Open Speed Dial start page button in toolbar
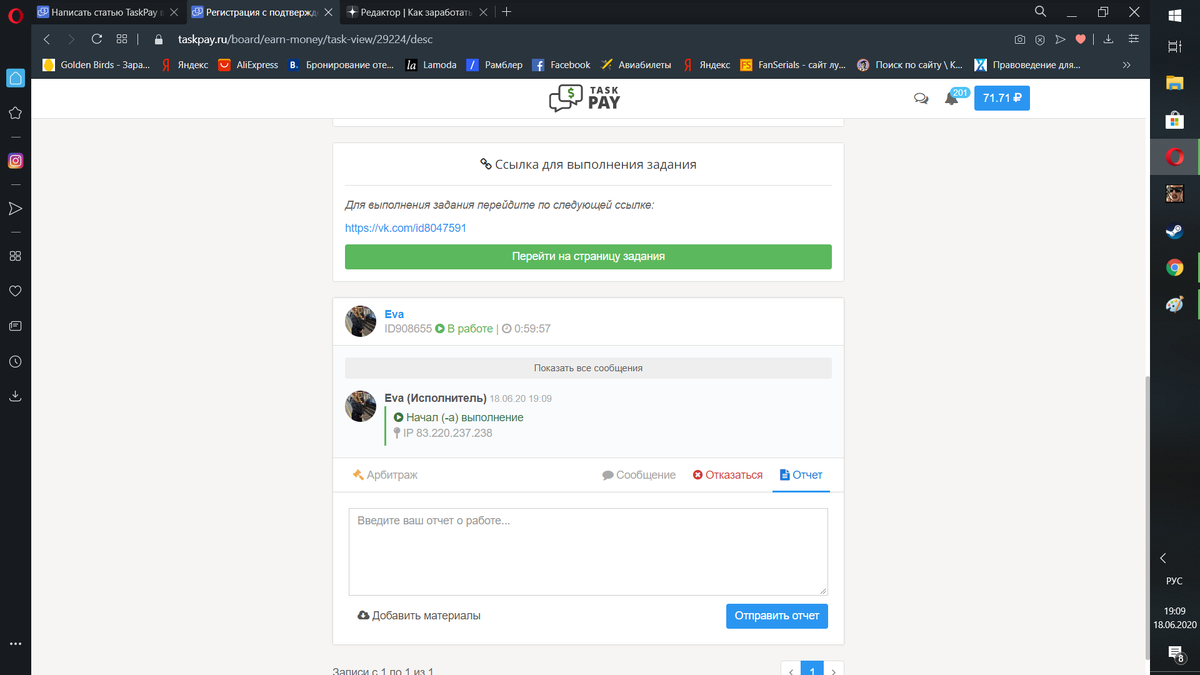This screenshot has height=675, width=1200. pyautogui.click(x=122, y=39)
